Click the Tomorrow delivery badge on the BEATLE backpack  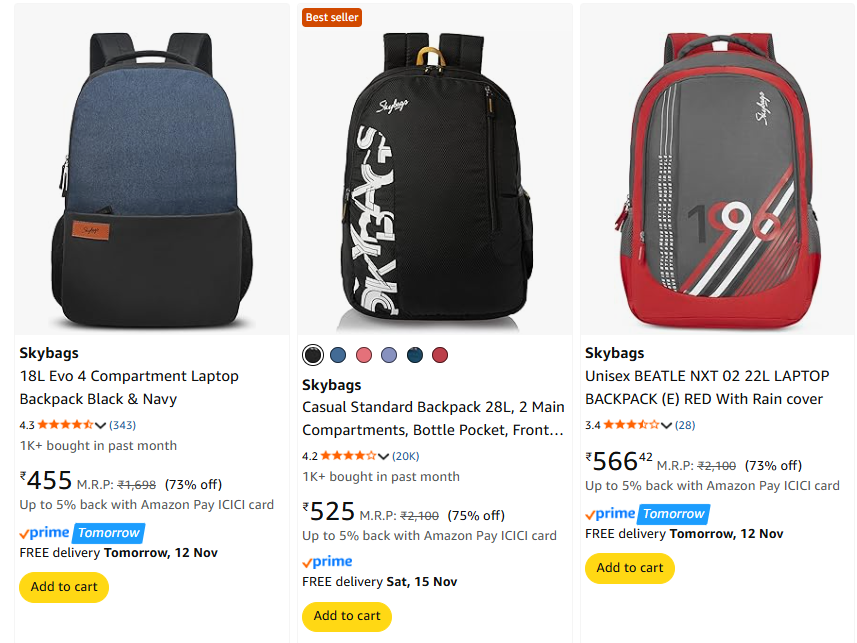(673, 514)
